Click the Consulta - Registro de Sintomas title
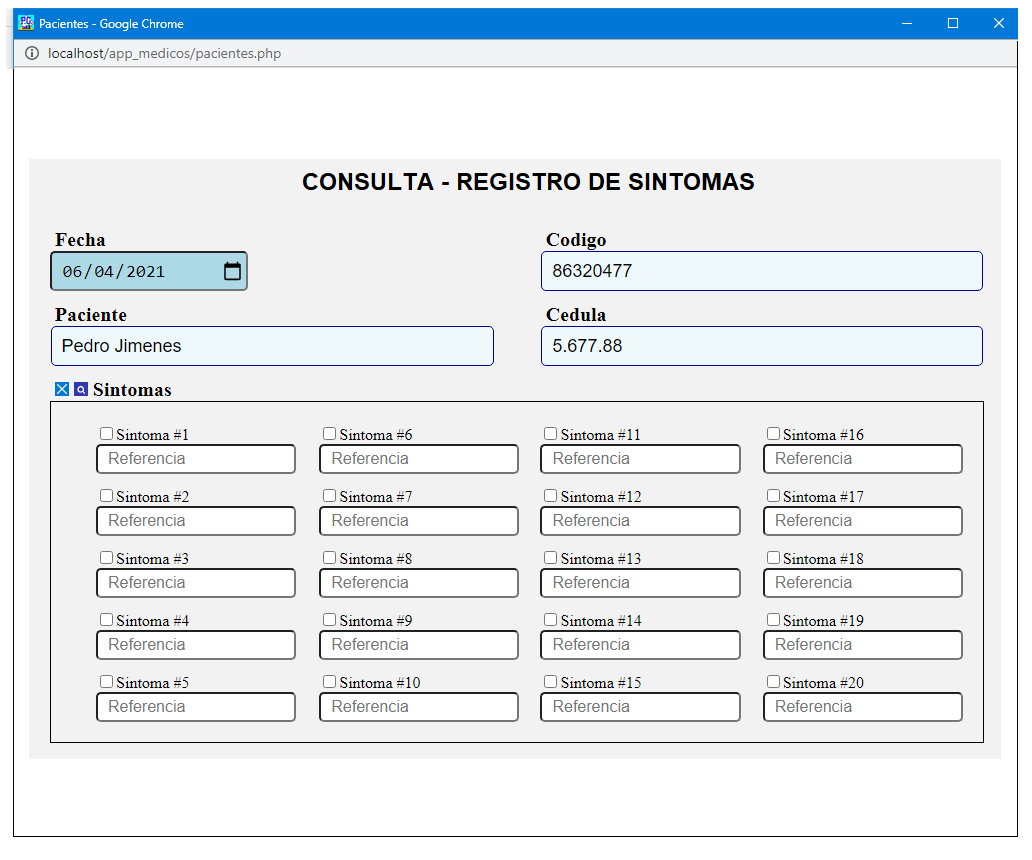This screenshot has height=860, width=1032. pyautogui.click(x=528, y=182)
